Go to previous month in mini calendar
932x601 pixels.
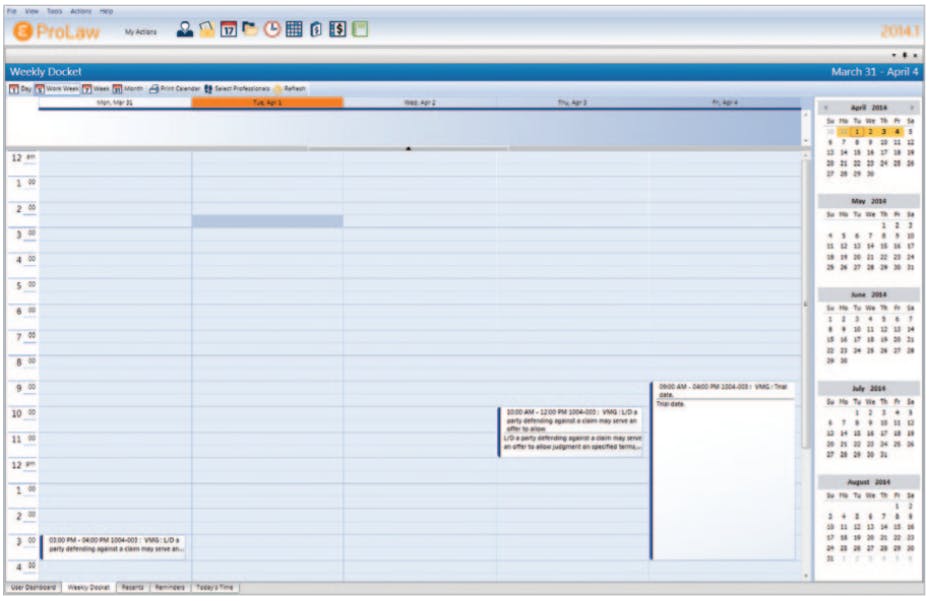click(826, 108)
